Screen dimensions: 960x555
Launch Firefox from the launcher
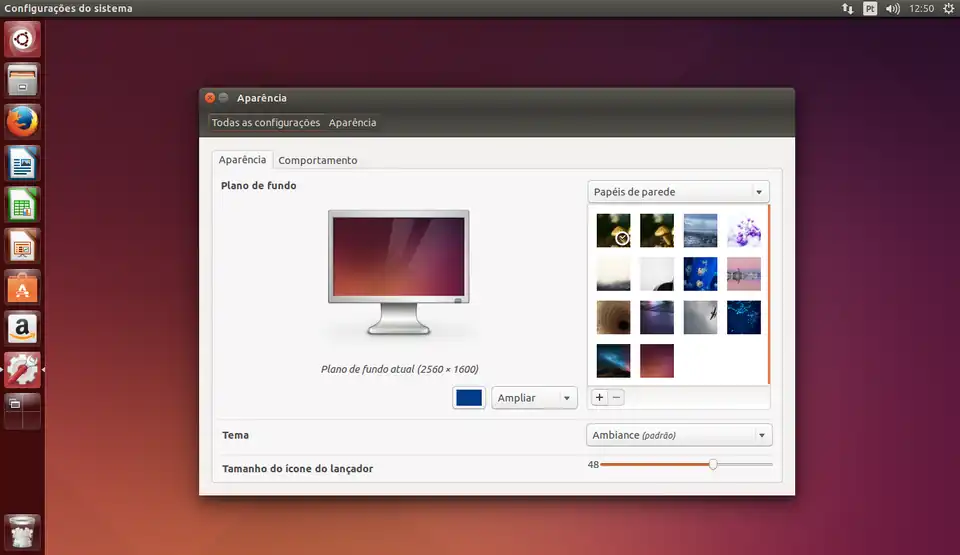22,121
